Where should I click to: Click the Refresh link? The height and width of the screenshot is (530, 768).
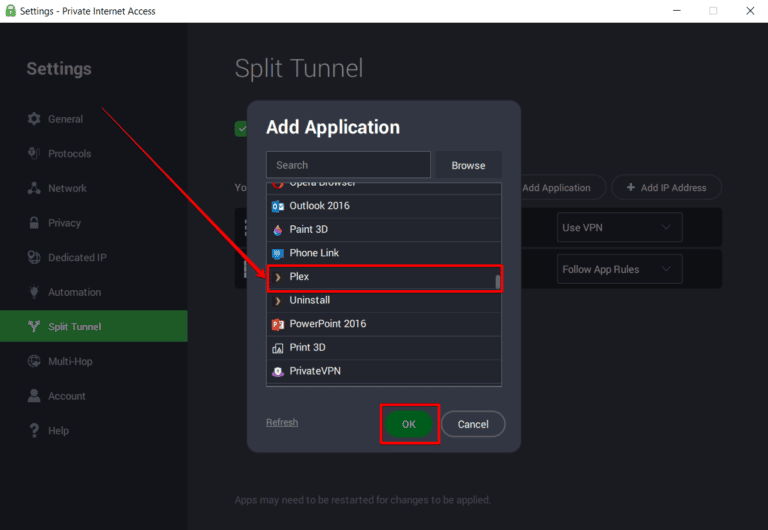(282, 422)
